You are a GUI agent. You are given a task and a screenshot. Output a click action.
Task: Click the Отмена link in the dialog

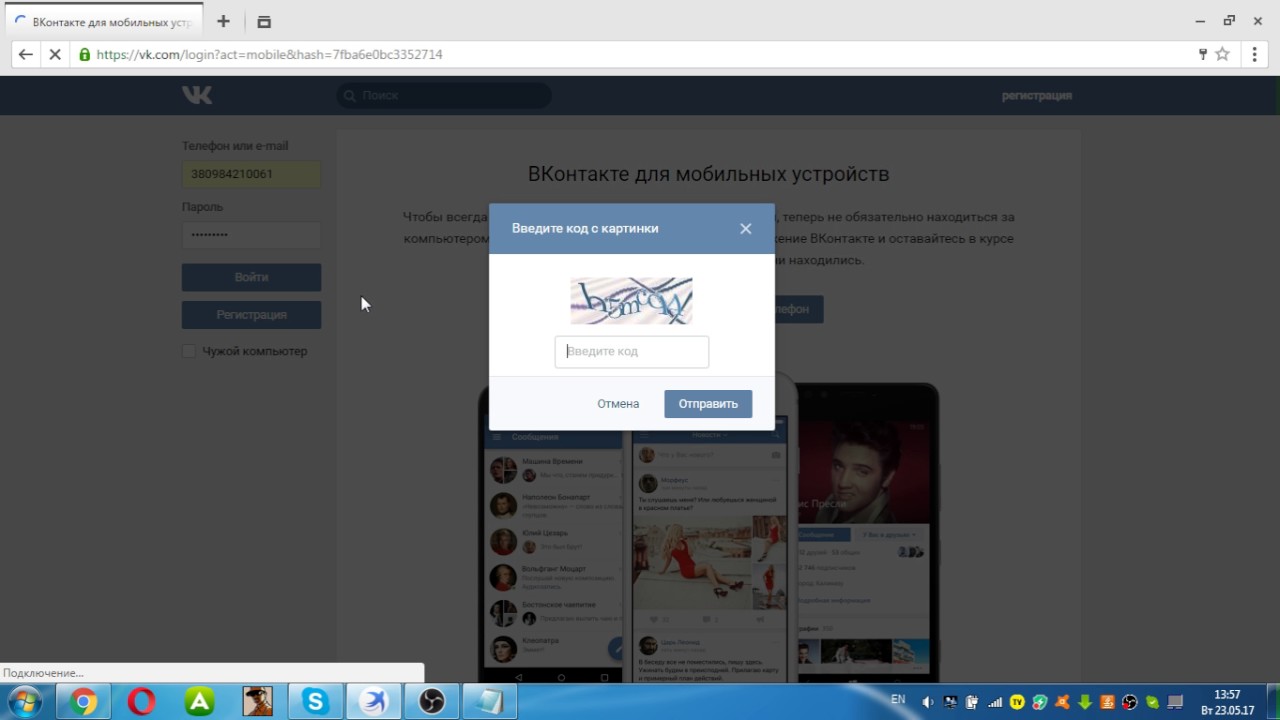[x=618, y=404]
